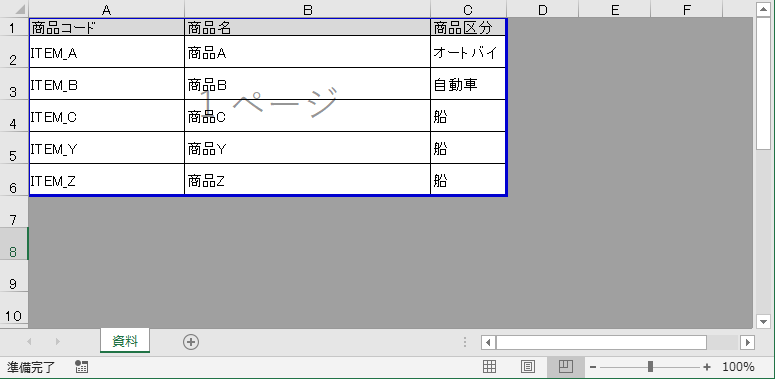Select cell containing 商品C

[x=307, y=116]
